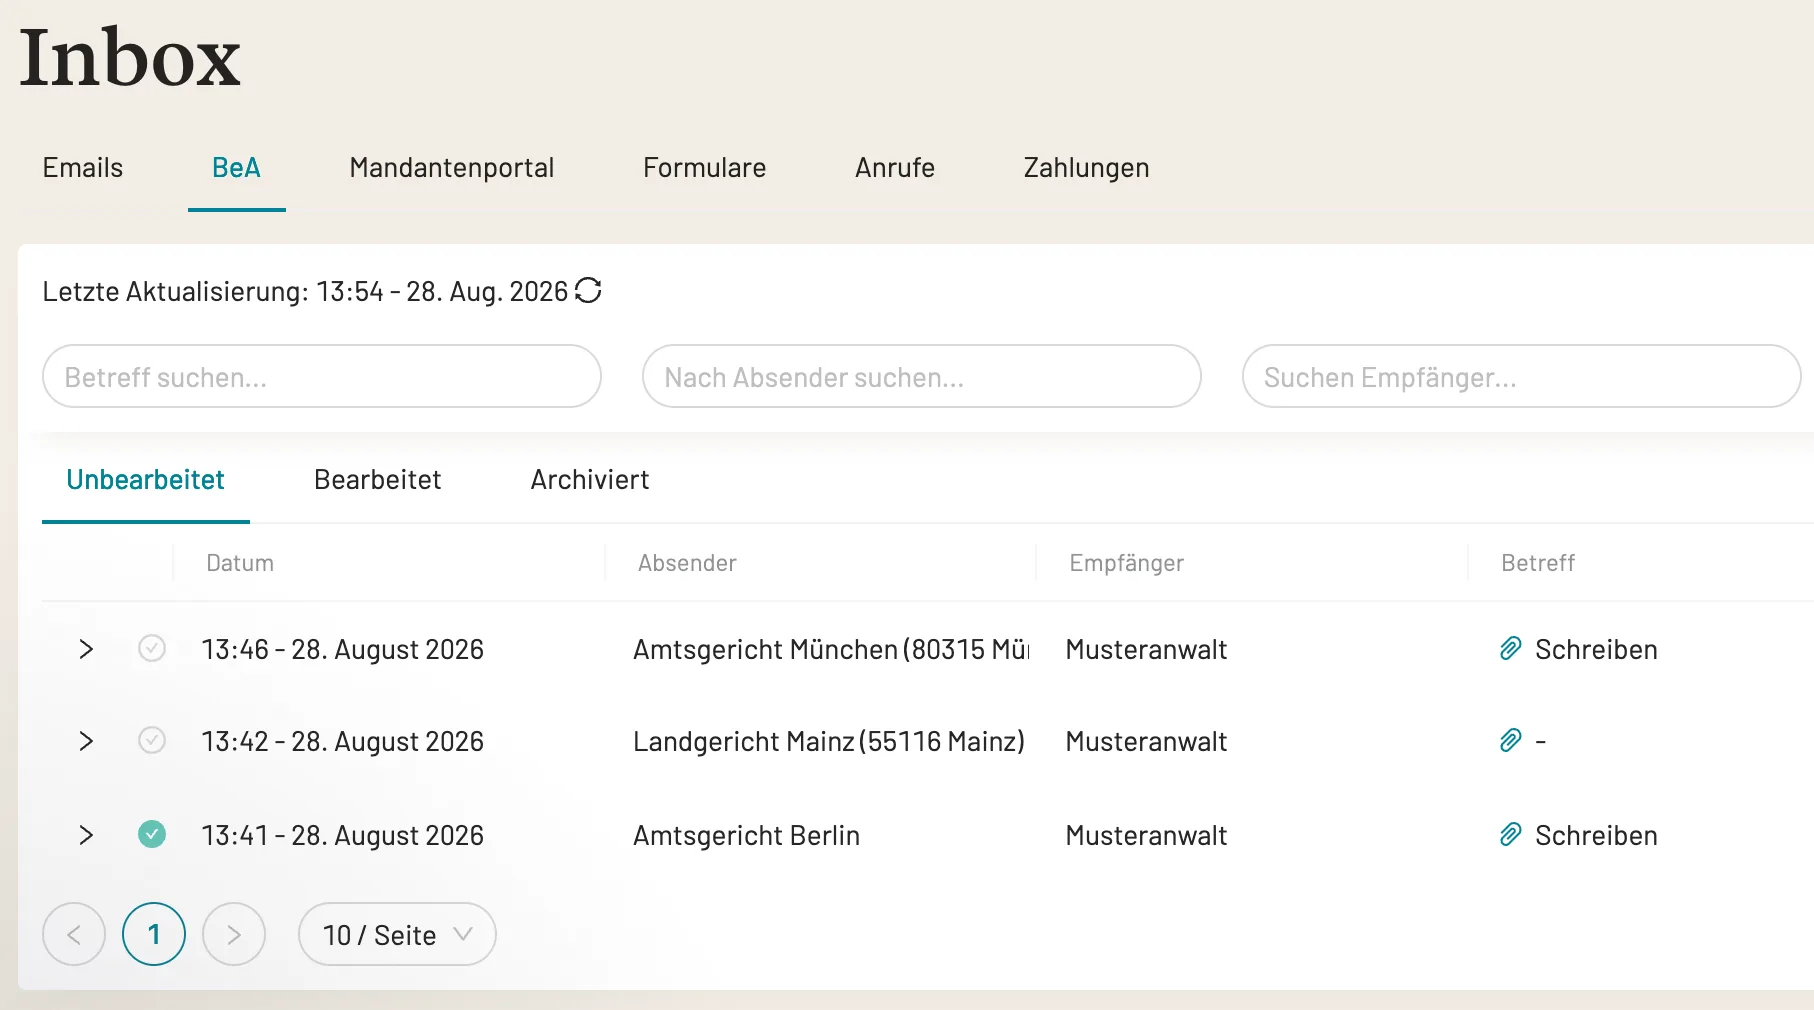Open the 10 / Seite page size dropdown
The height and width of the screenshot is (1010, 1814).
[x=397, y=934]
